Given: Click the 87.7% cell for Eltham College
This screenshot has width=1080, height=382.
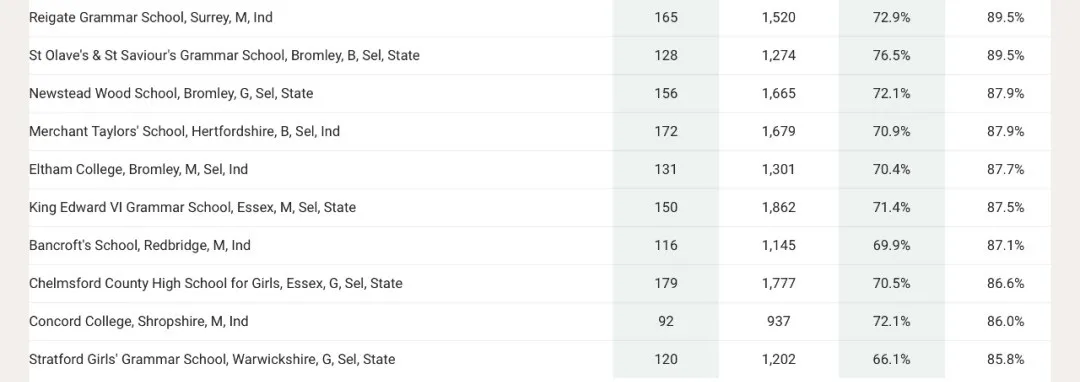Looking at the screenshot, I should pyautogui.click(x=1005, y=169).
